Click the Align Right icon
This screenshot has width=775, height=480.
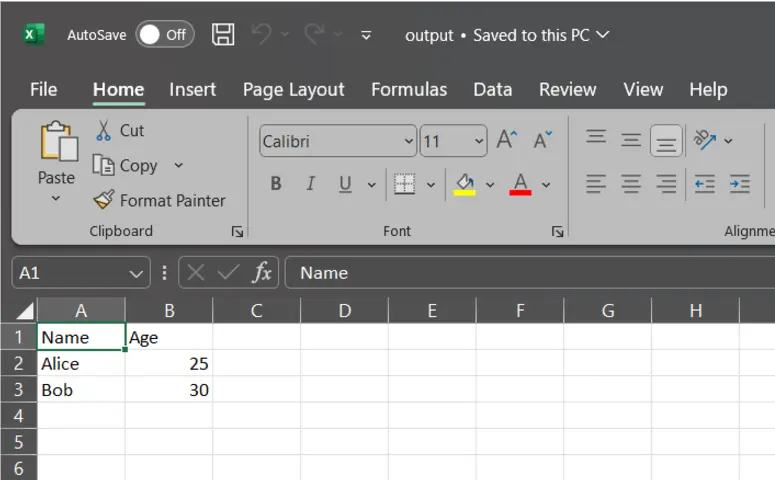[x=666, y=184]
